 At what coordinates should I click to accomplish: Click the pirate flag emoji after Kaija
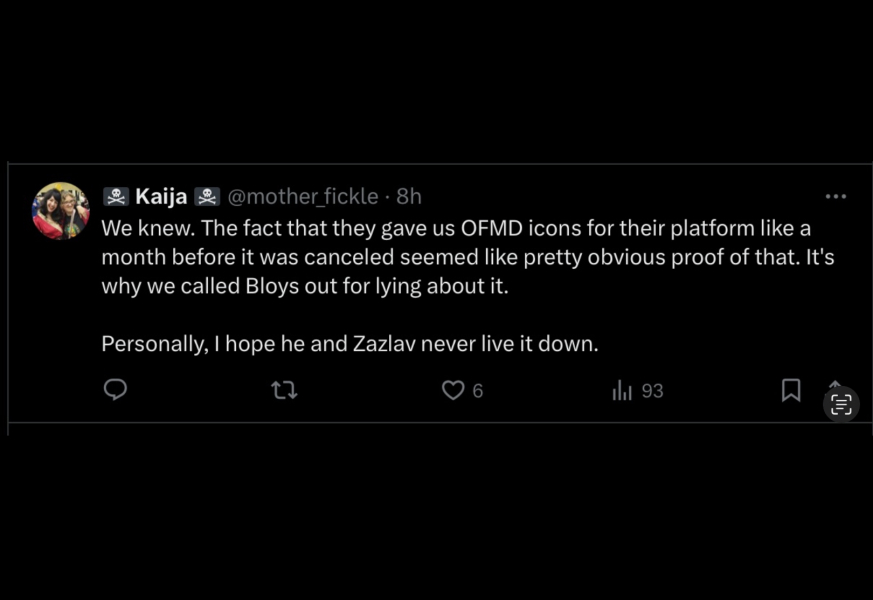pyautogui.click(x=207, y=196)
